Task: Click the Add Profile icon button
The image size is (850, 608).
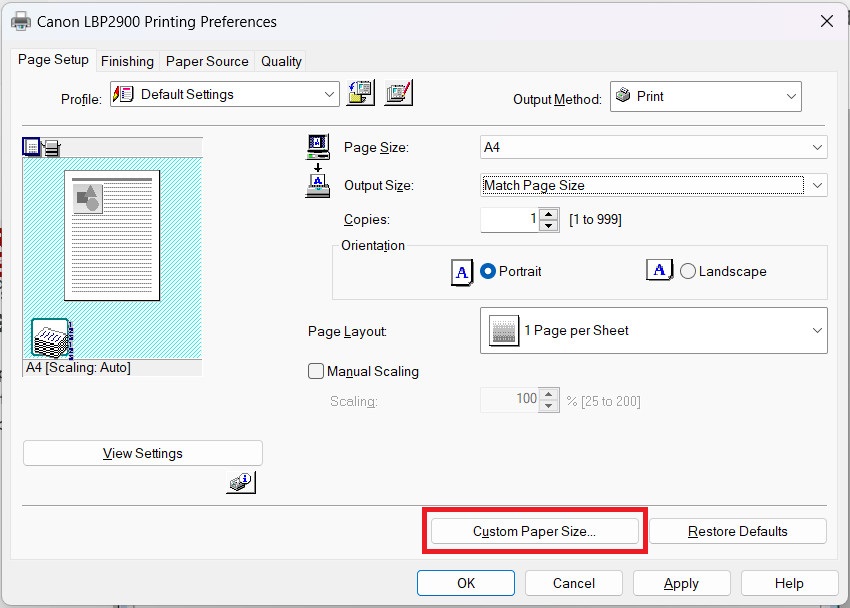Action: 360,94
